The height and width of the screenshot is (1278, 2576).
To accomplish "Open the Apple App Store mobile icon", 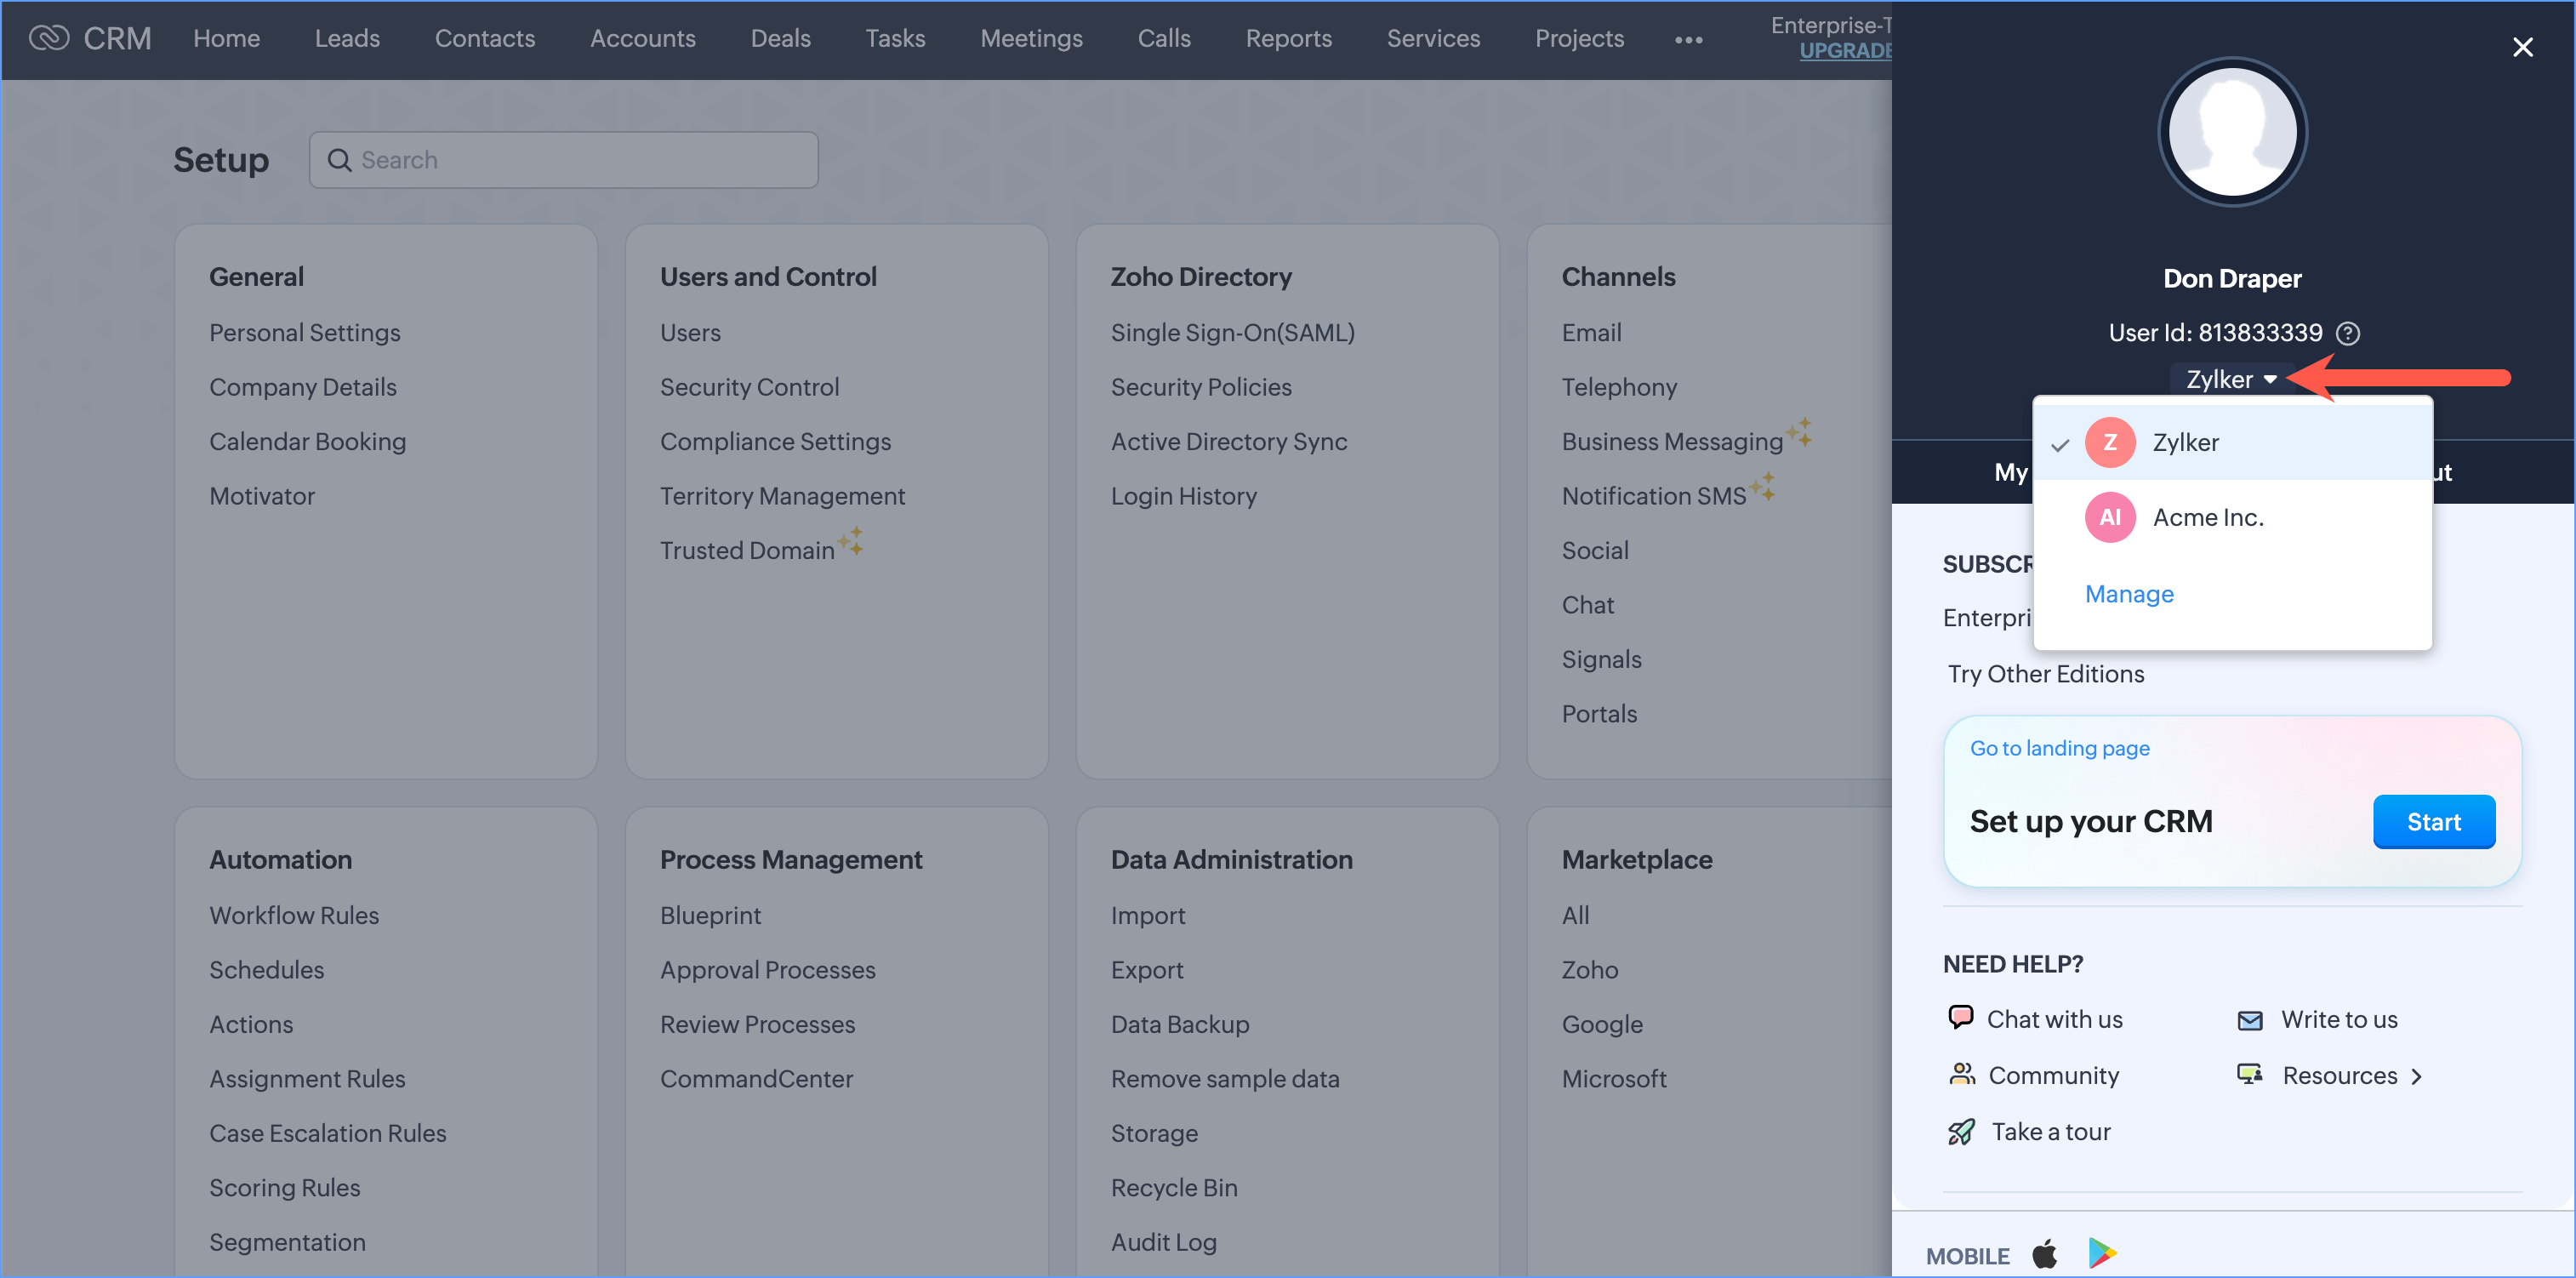I will (2045, 1254).
